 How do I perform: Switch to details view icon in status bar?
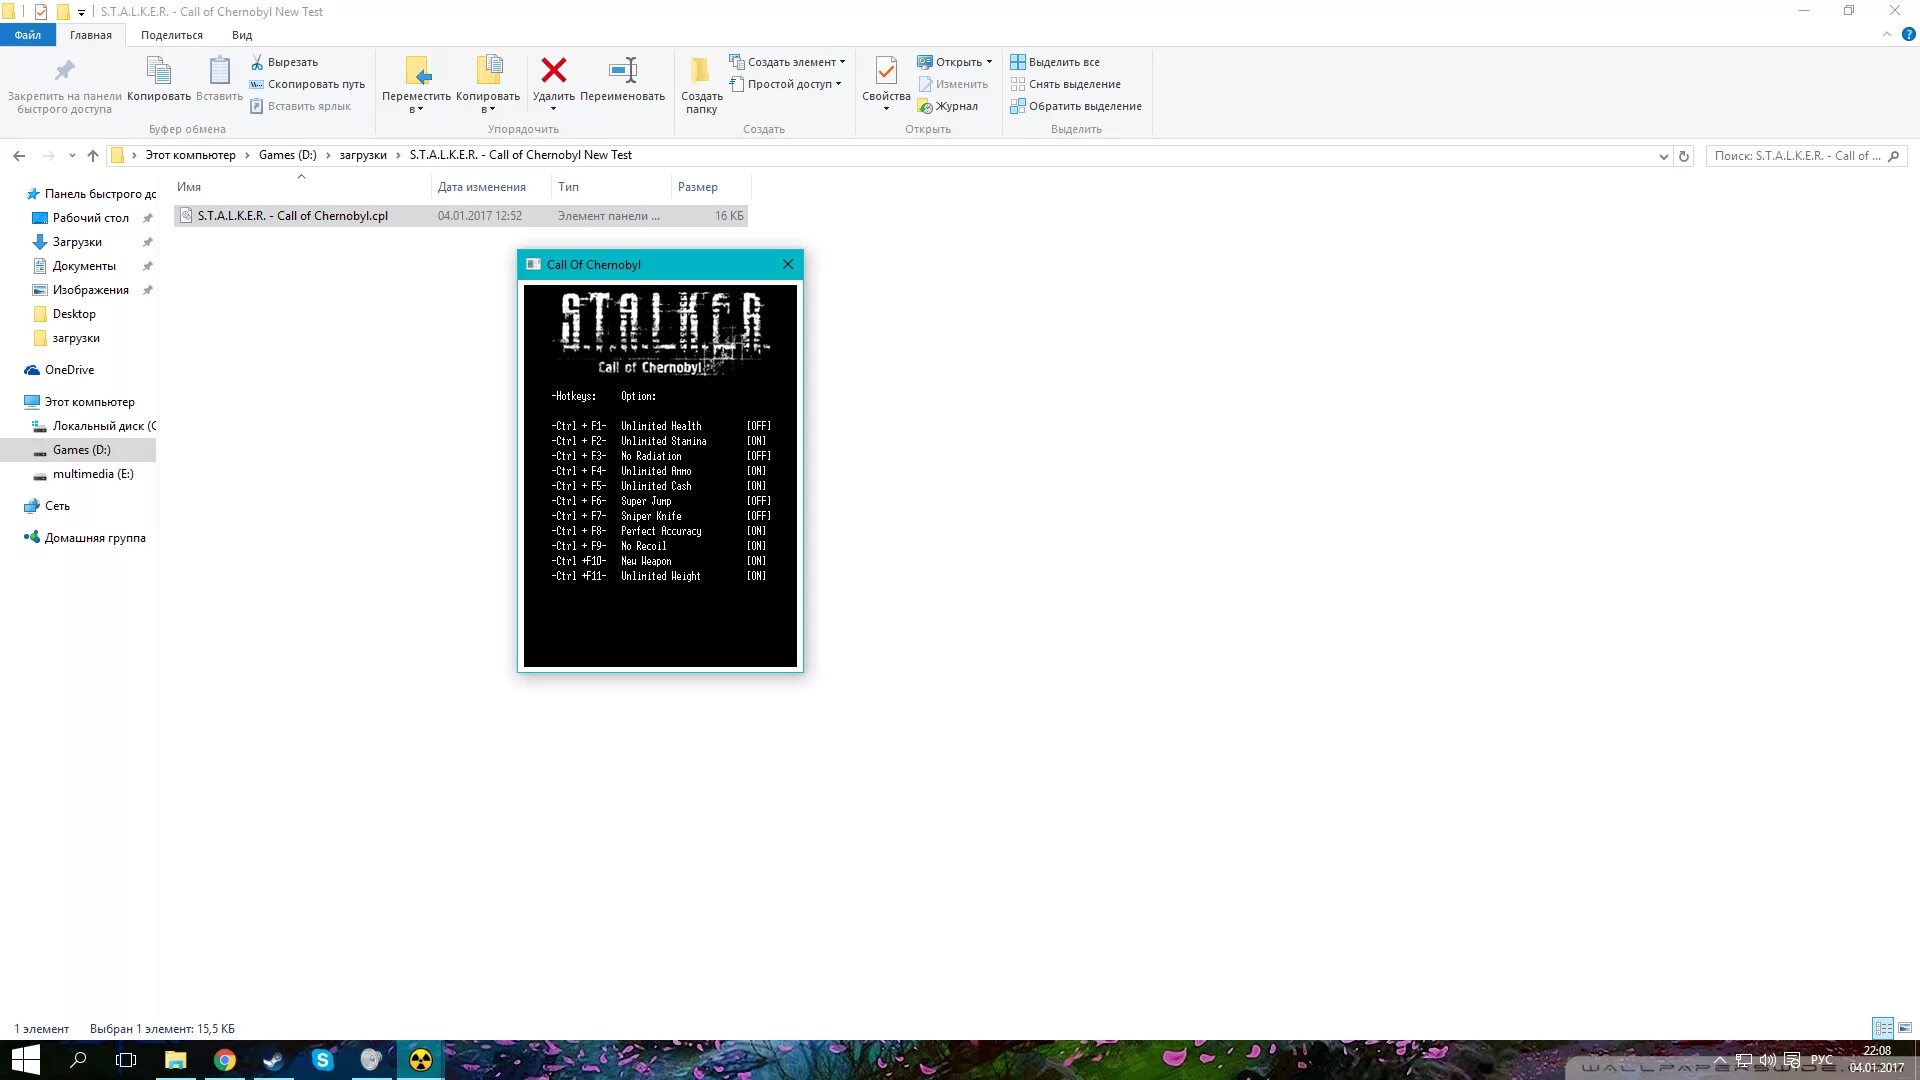[x=1883, y=1028]
